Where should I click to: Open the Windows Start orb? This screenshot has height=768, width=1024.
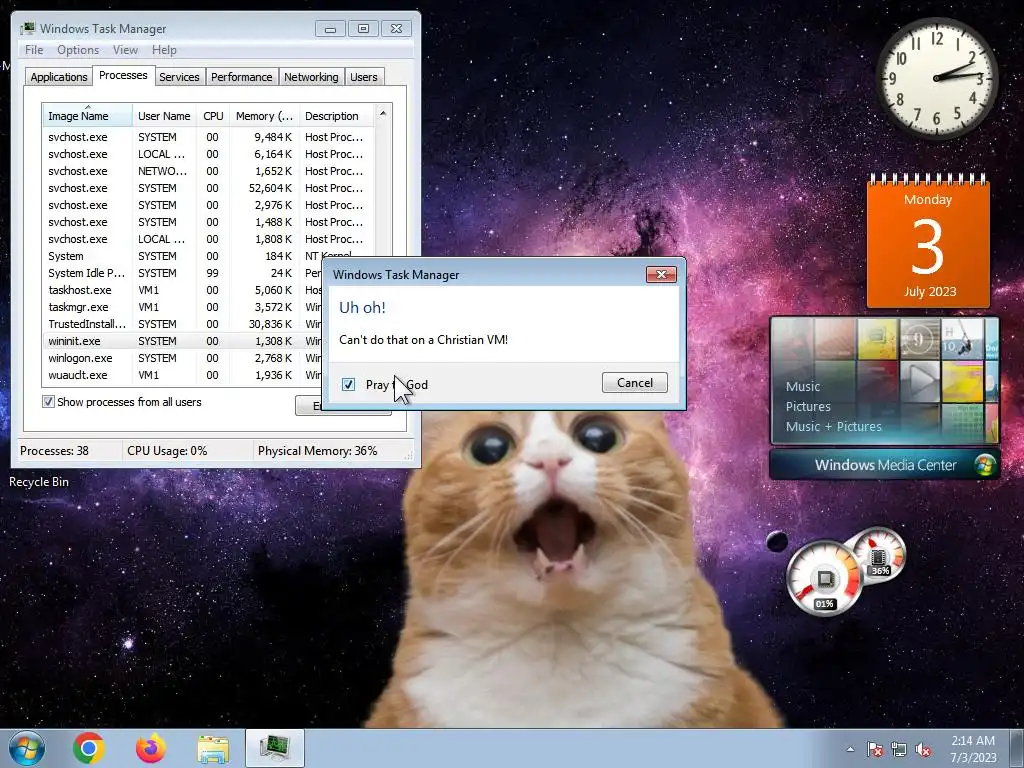(26, 748)
